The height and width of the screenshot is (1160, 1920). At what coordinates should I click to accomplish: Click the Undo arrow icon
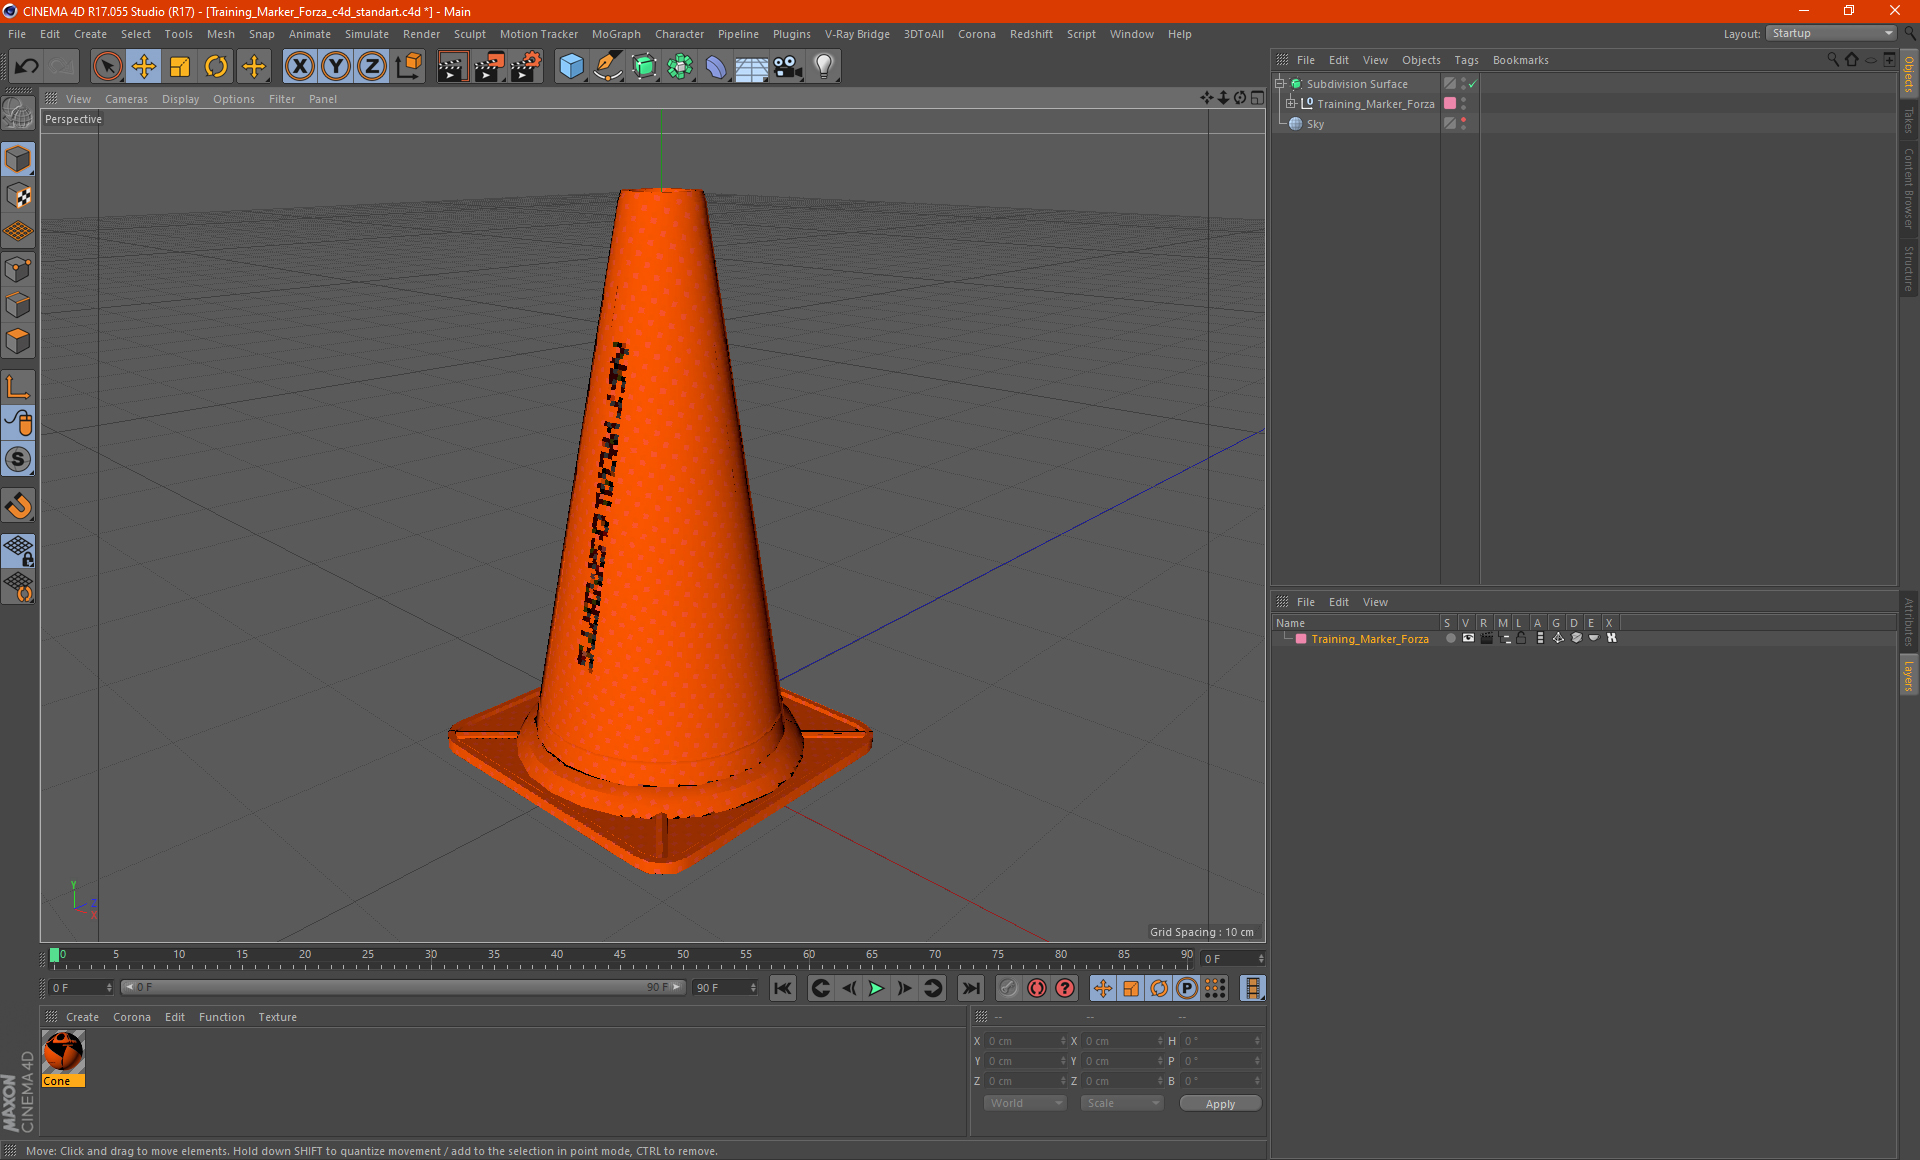tap(27, 67)
